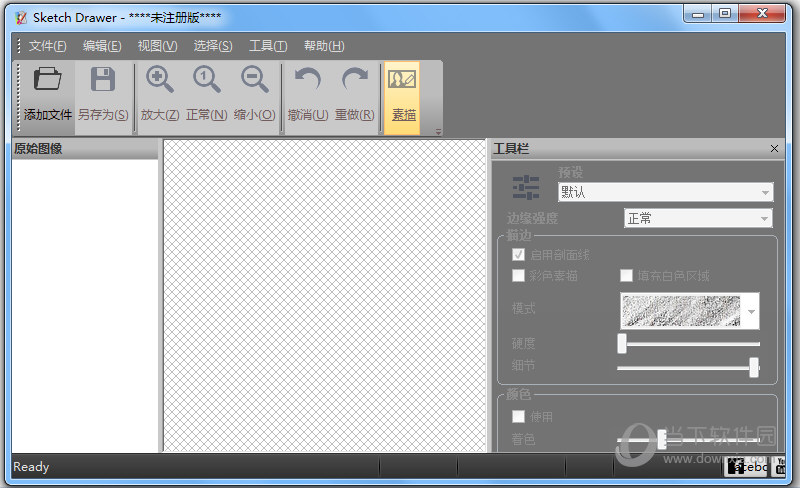Viewport: 800px width, 488px height.
Task: Open the 编辑(E) menu
Action: (x=102, y=46)
